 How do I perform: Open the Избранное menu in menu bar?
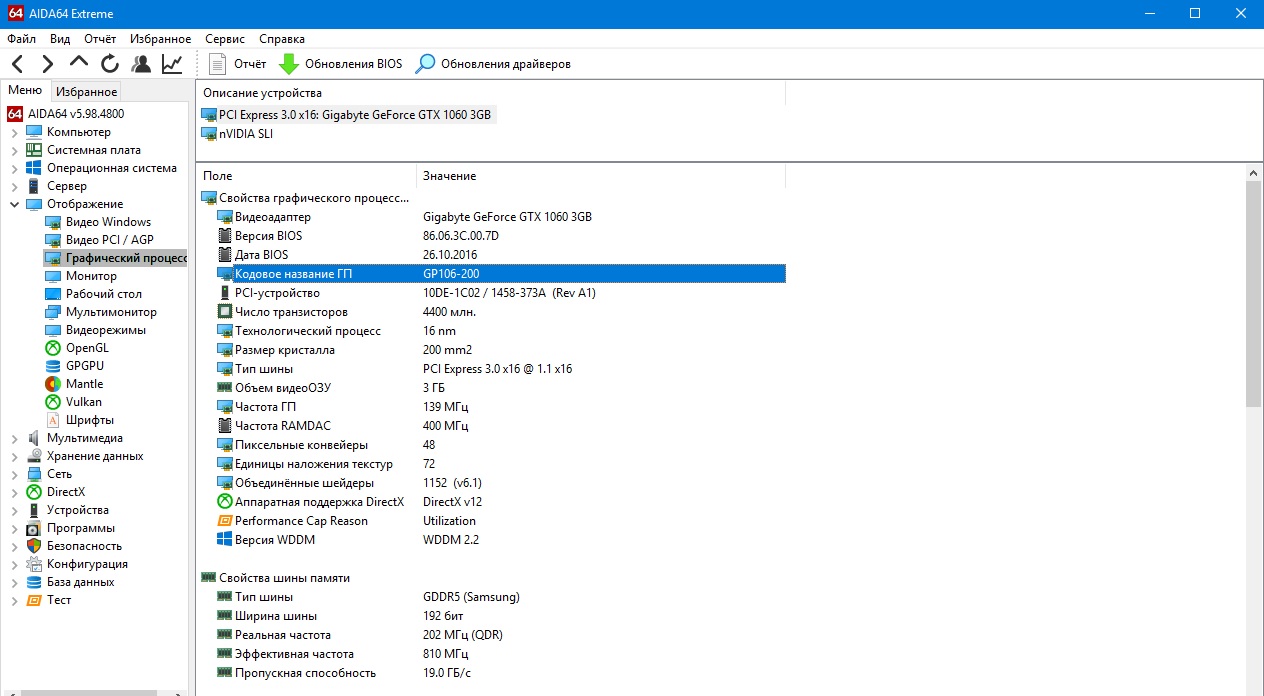pos(160,39)
